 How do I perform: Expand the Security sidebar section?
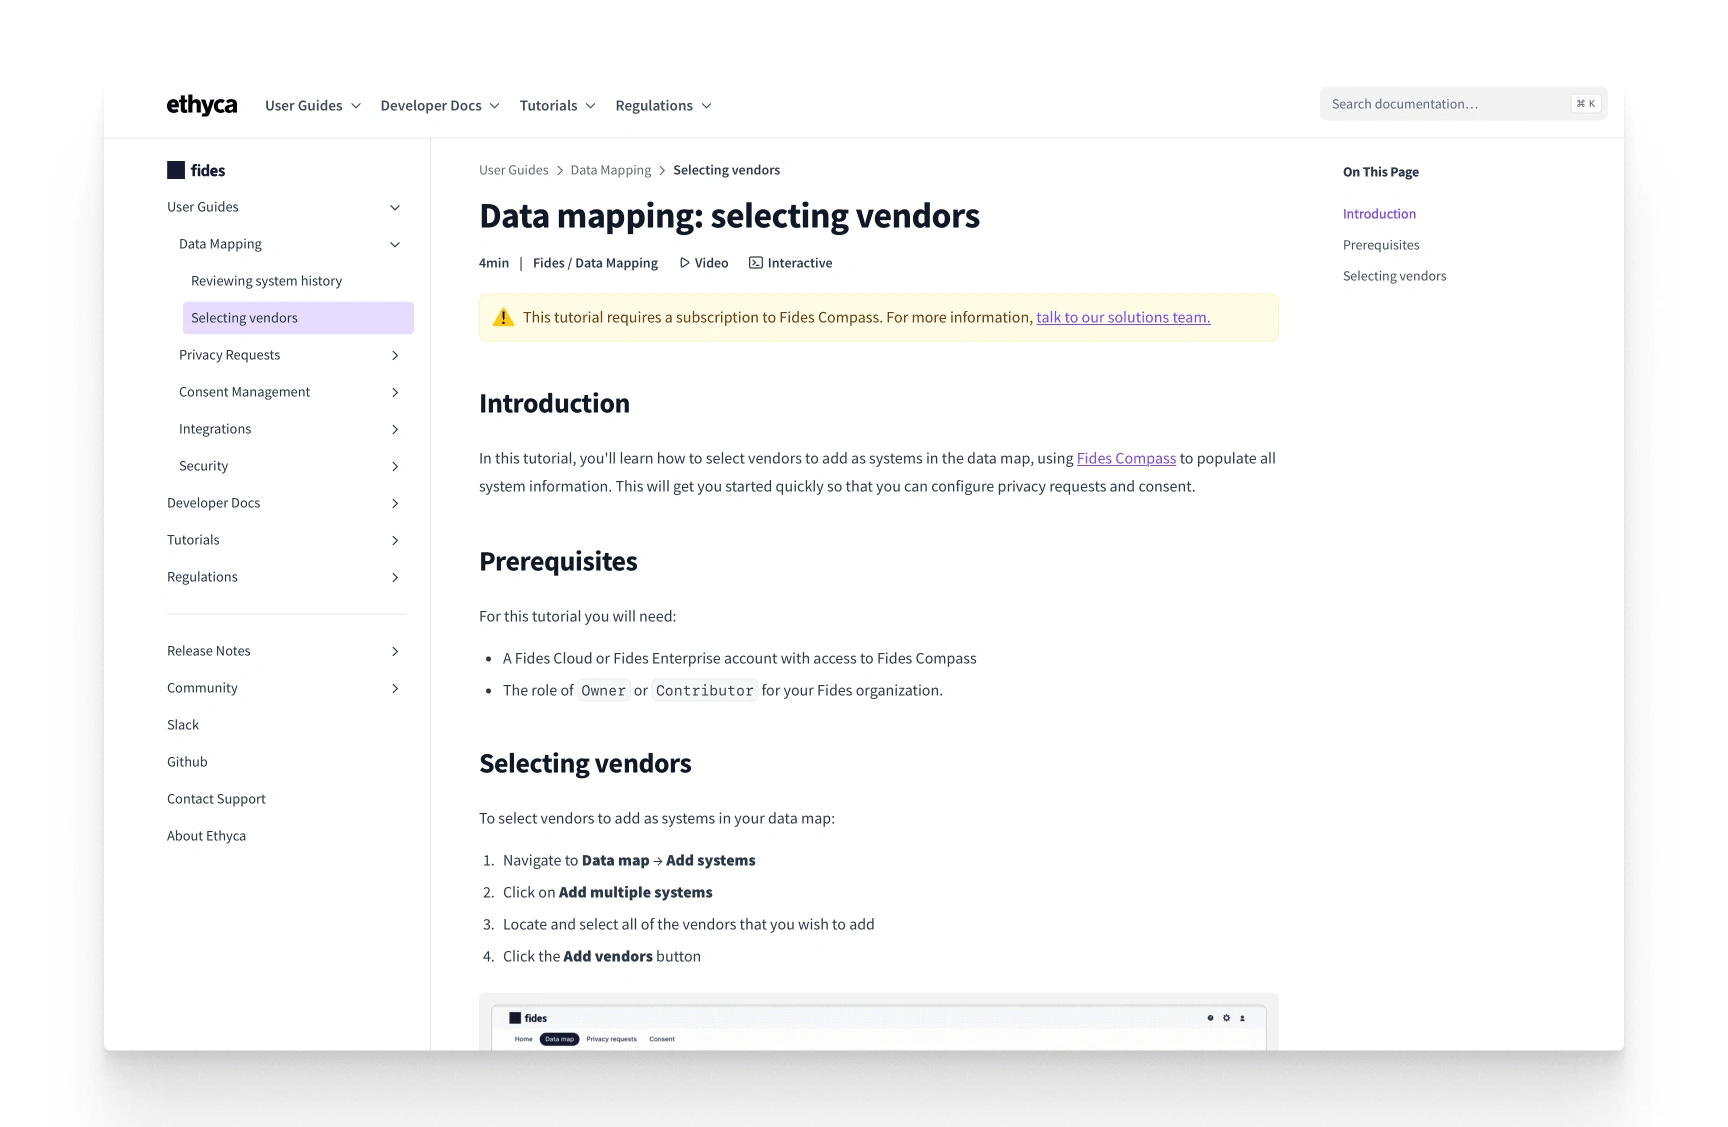pos(395,467)
